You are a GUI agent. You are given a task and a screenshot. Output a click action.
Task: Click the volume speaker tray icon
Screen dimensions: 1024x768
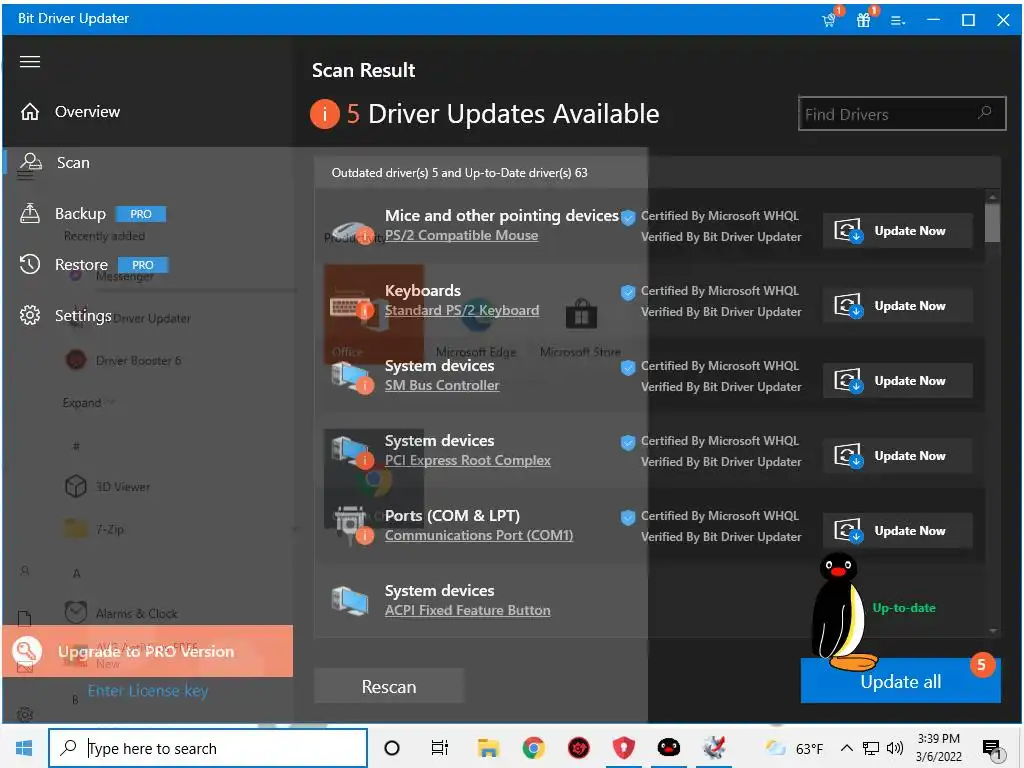click(x=895, y=748)
